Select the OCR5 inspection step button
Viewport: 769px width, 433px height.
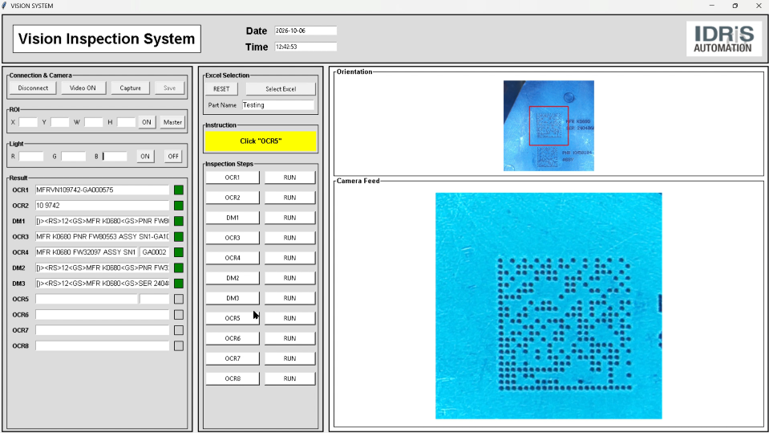(x=232, y=318)
